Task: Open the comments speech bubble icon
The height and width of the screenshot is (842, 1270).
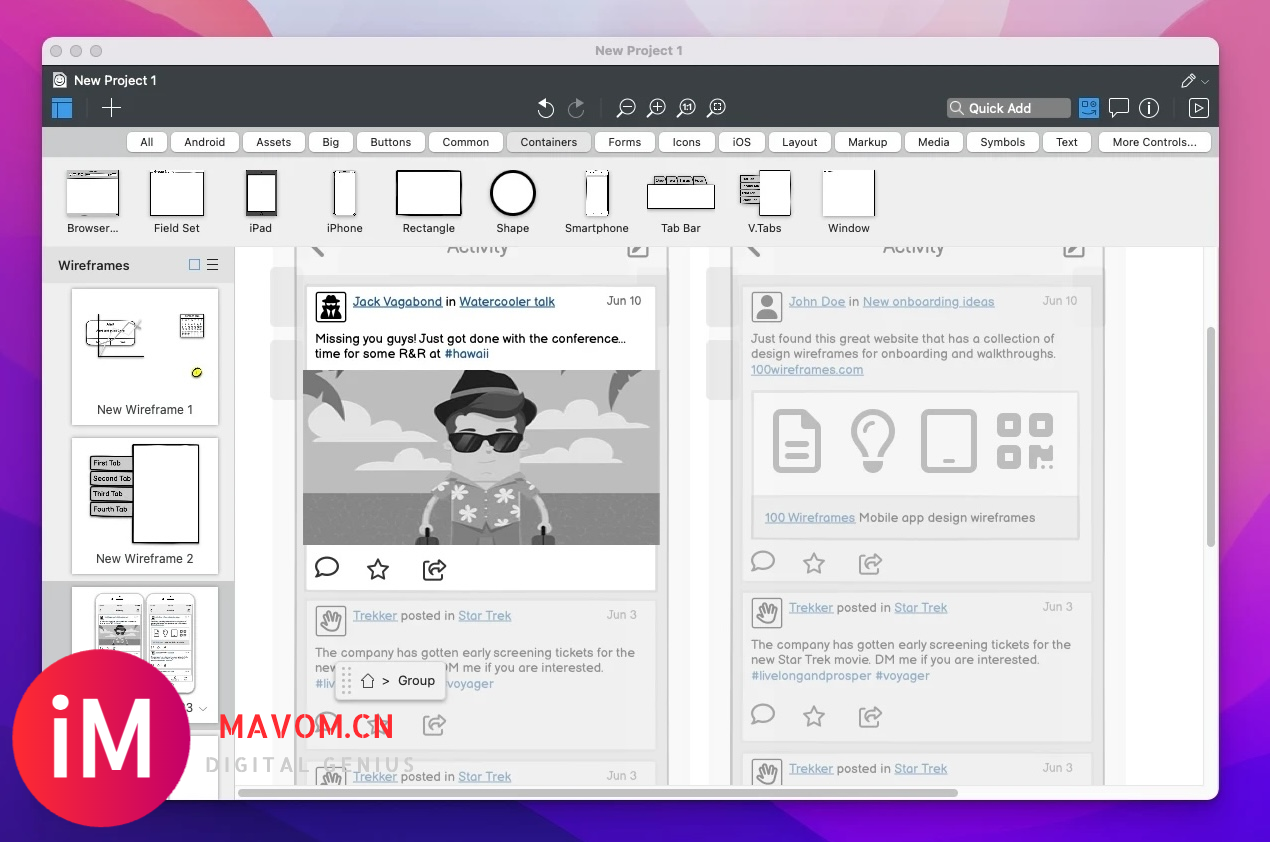Action: click(x=1119, y=108)
